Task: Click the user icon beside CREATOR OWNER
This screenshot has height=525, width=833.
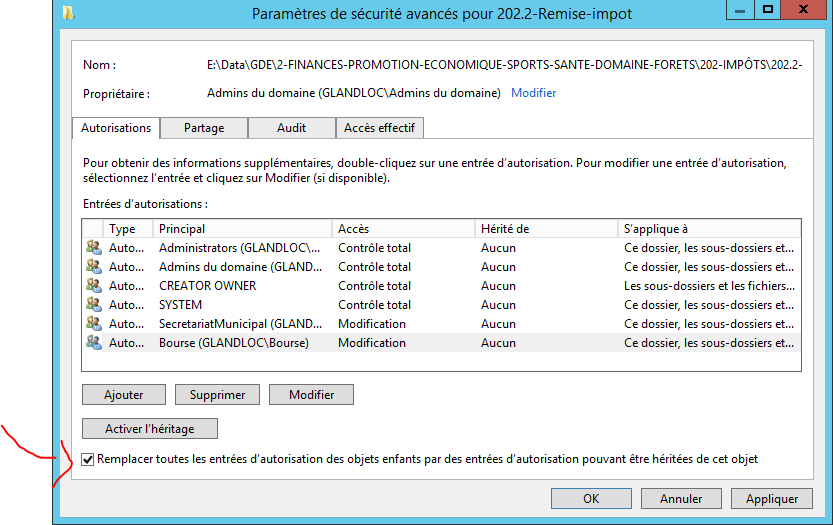Action: pos(94,286)
